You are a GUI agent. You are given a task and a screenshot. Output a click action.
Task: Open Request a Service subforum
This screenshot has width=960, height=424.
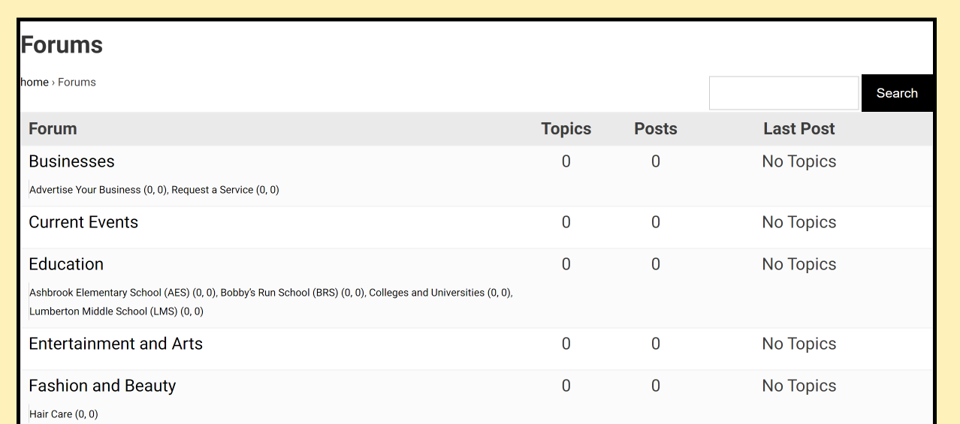click(x=212, y=190)
